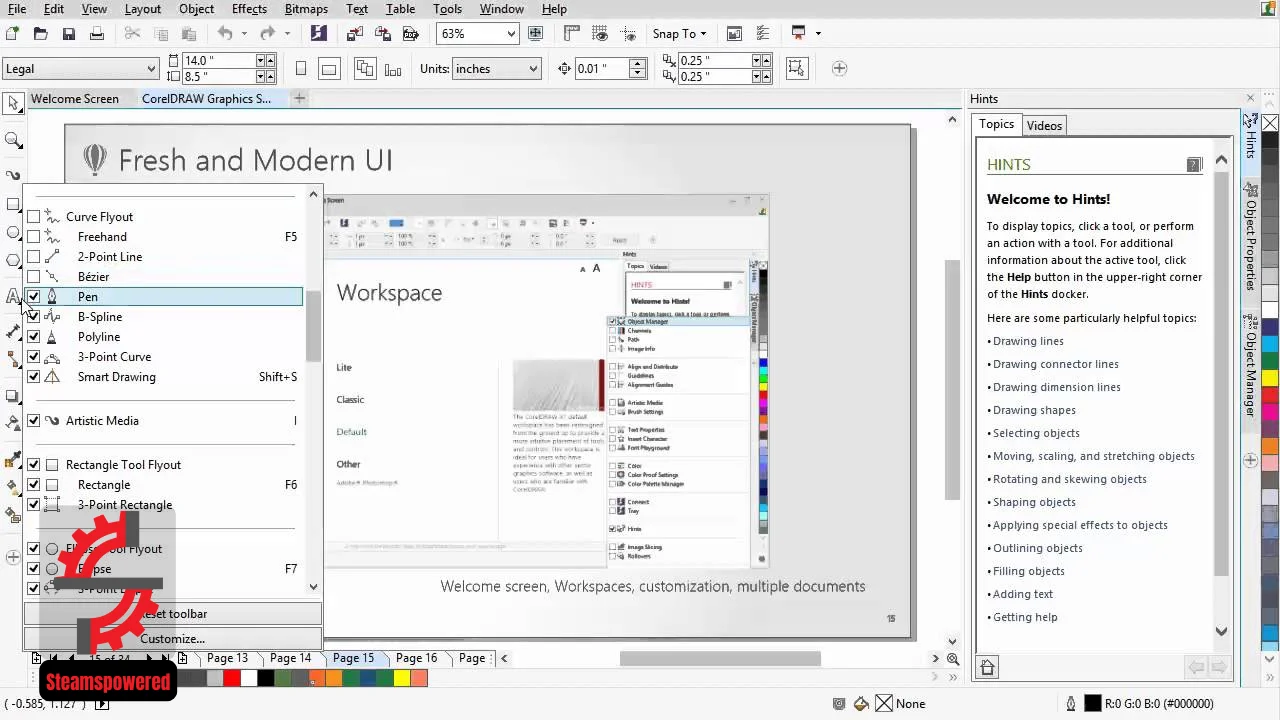Uncheck the B-Spline checkbox
The width and height of the screenshot is (1280, 720).
[x=33, y=317]
